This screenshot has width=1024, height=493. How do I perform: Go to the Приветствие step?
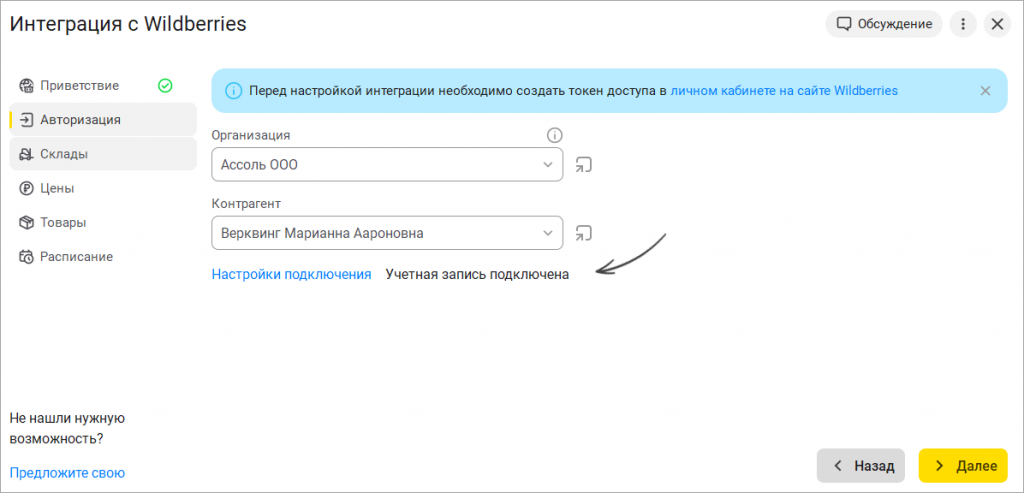(103, 86)
